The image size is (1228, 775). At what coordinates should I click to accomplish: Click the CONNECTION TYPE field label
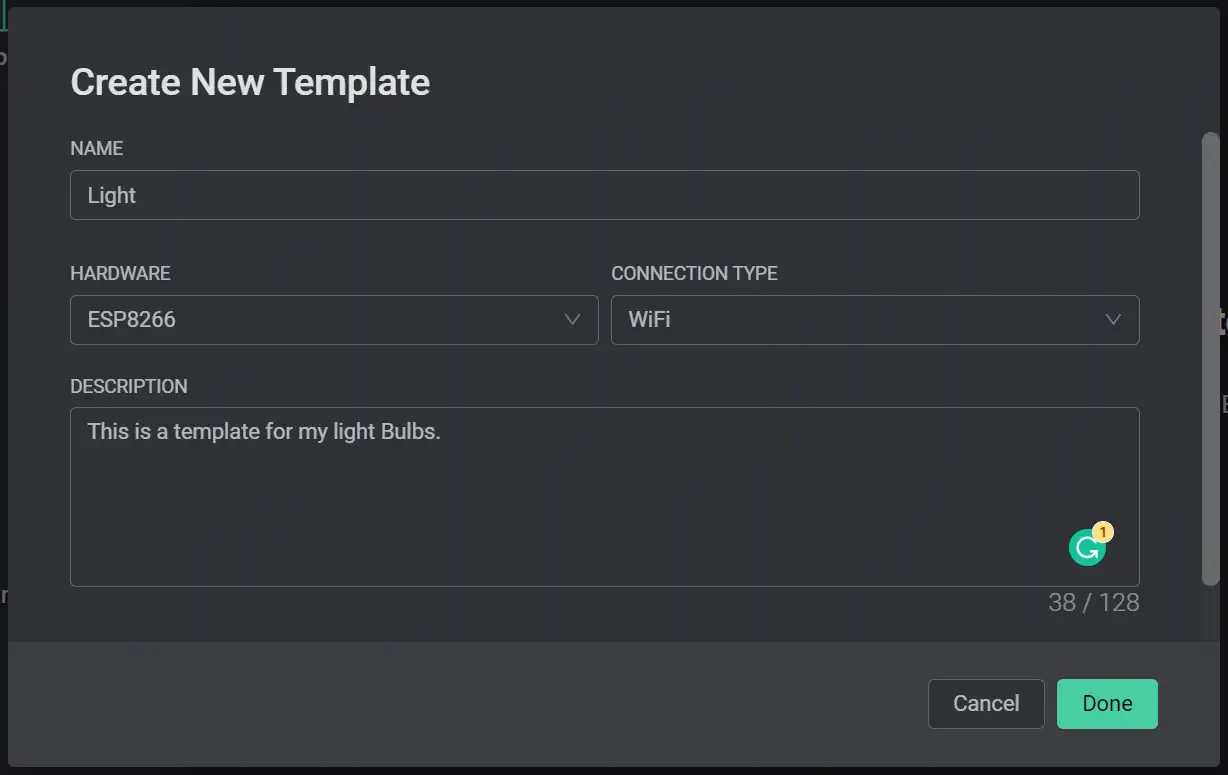694,273
